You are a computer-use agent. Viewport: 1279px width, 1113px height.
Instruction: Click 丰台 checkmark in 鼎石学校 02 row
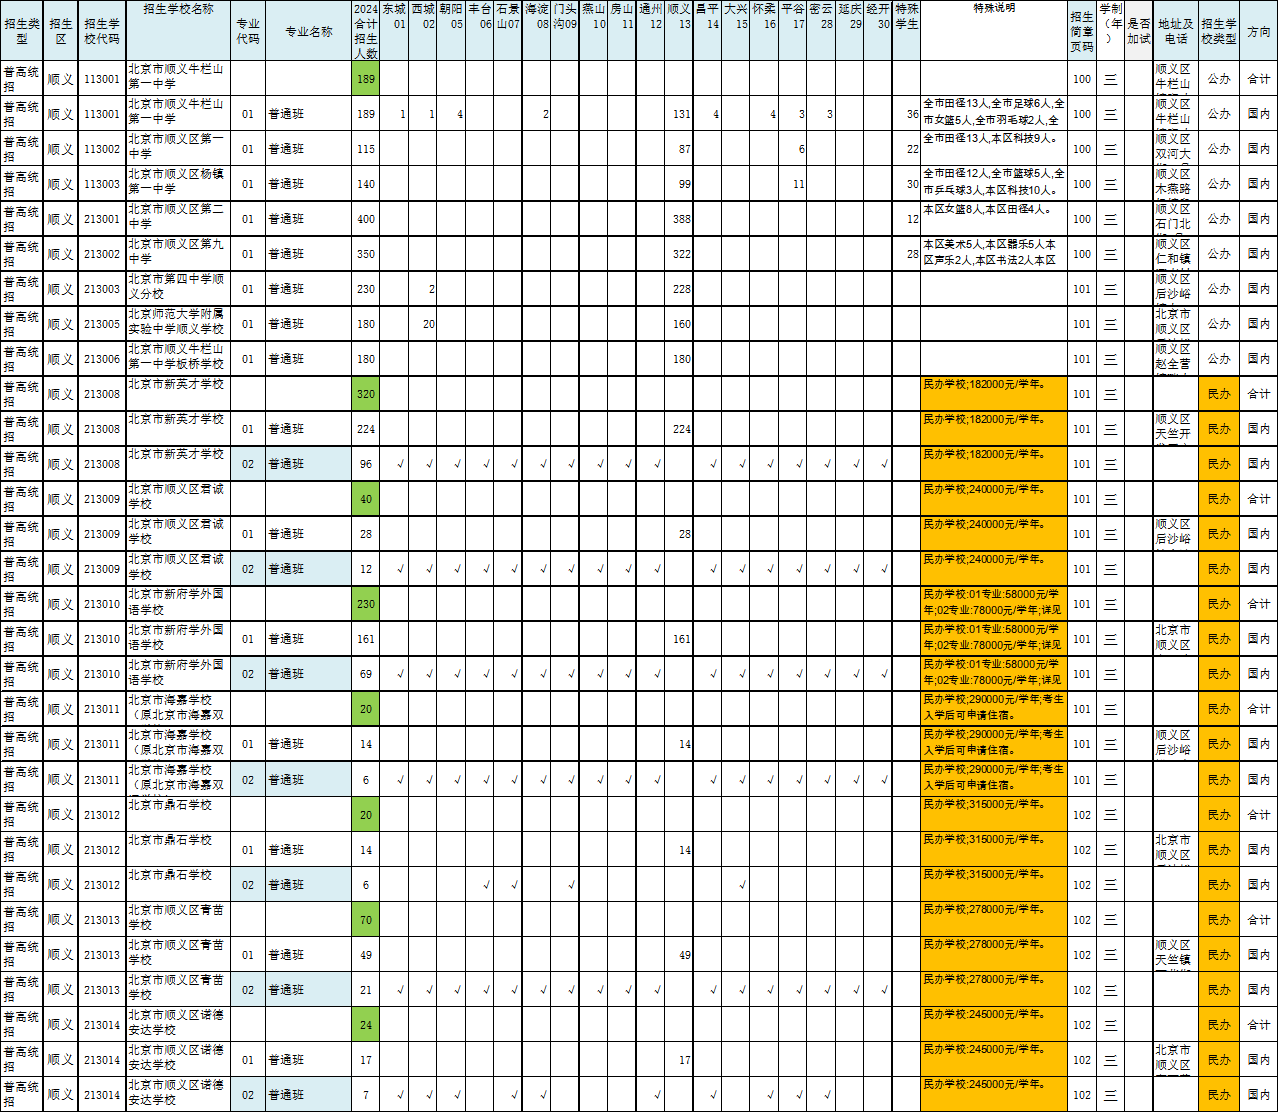[486, 885]
